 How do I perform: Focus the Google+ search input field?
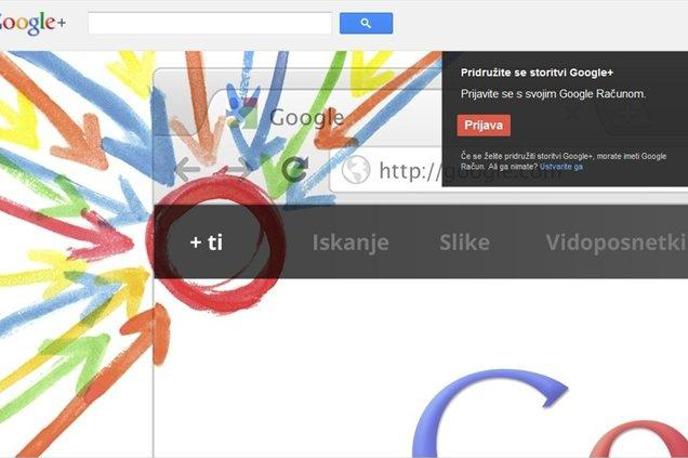click(210, 23)
